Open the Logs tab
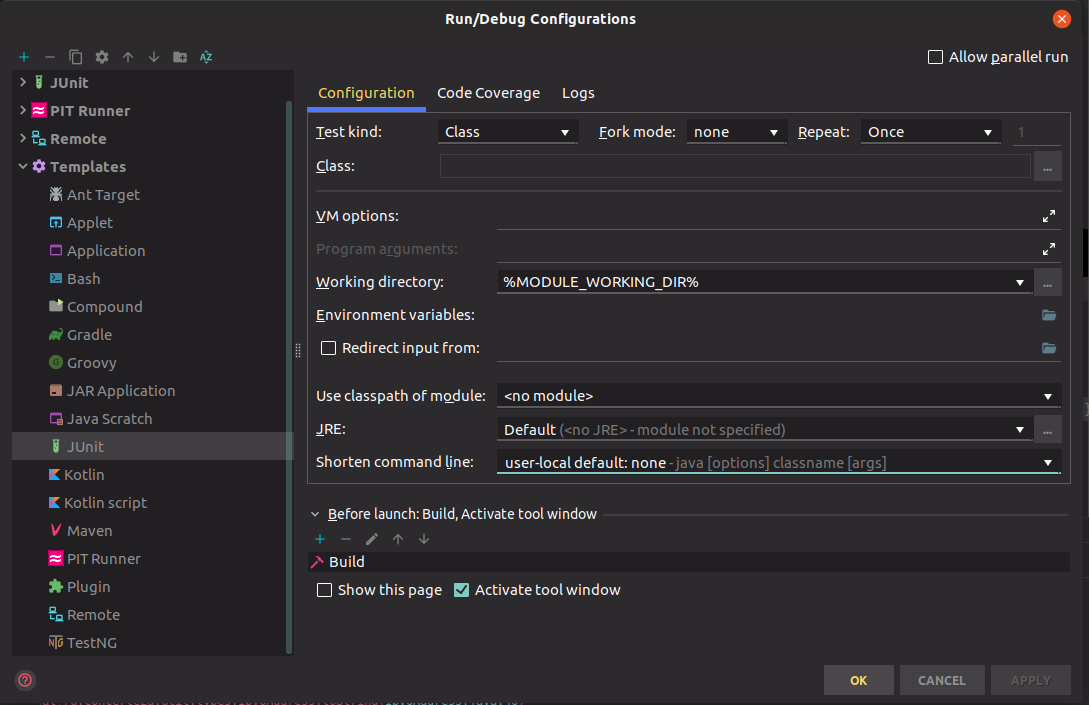This screenshot has width=1089, height=705. pyautogui.click(x=578, y=93)
